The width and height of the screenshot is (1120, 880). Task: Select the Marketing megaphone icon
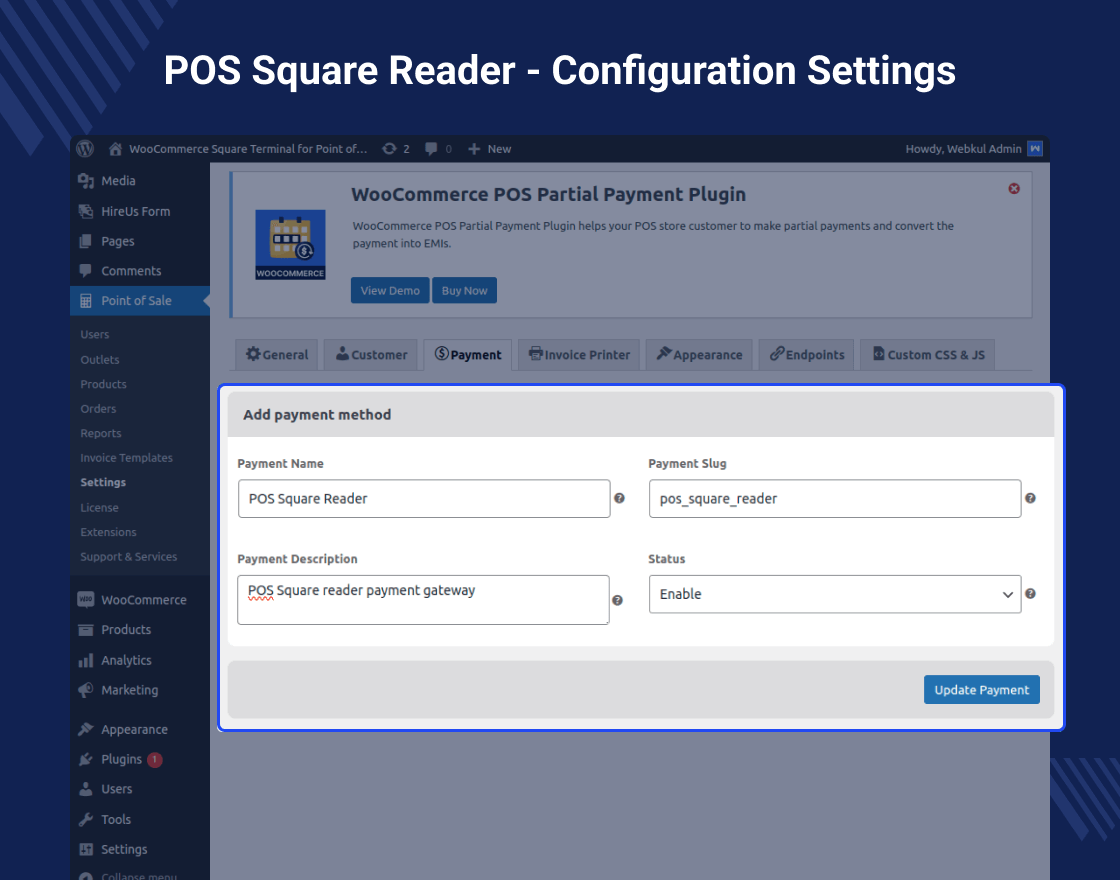click(88, 690)
